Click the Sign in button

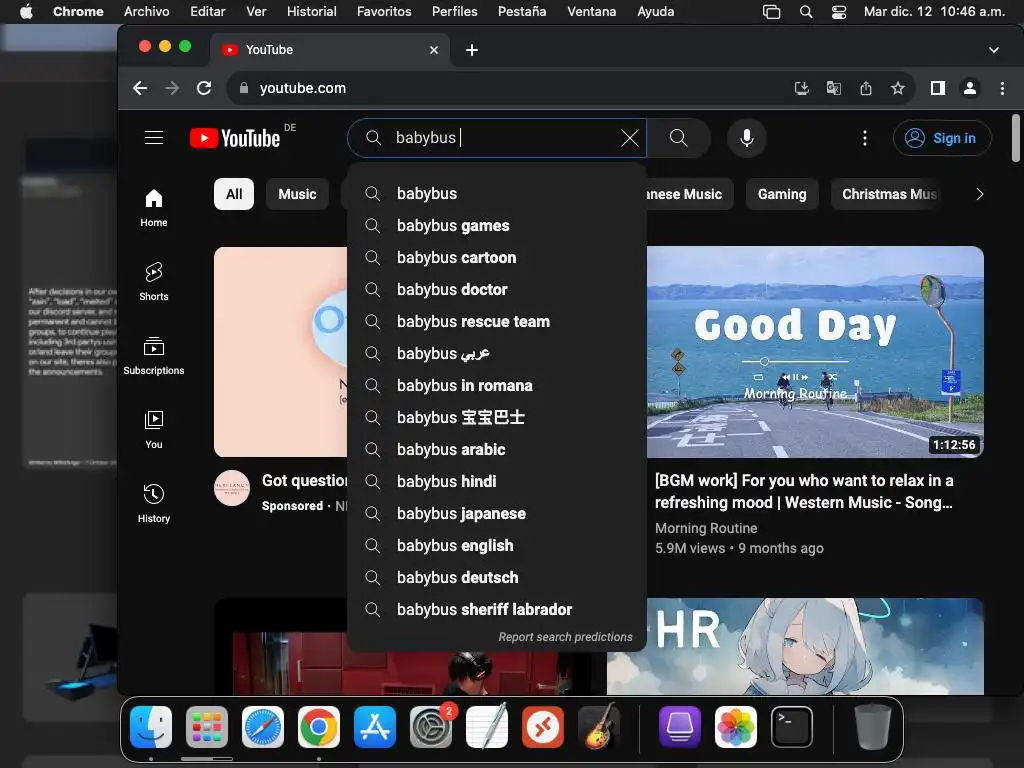[x=942, y=138]
